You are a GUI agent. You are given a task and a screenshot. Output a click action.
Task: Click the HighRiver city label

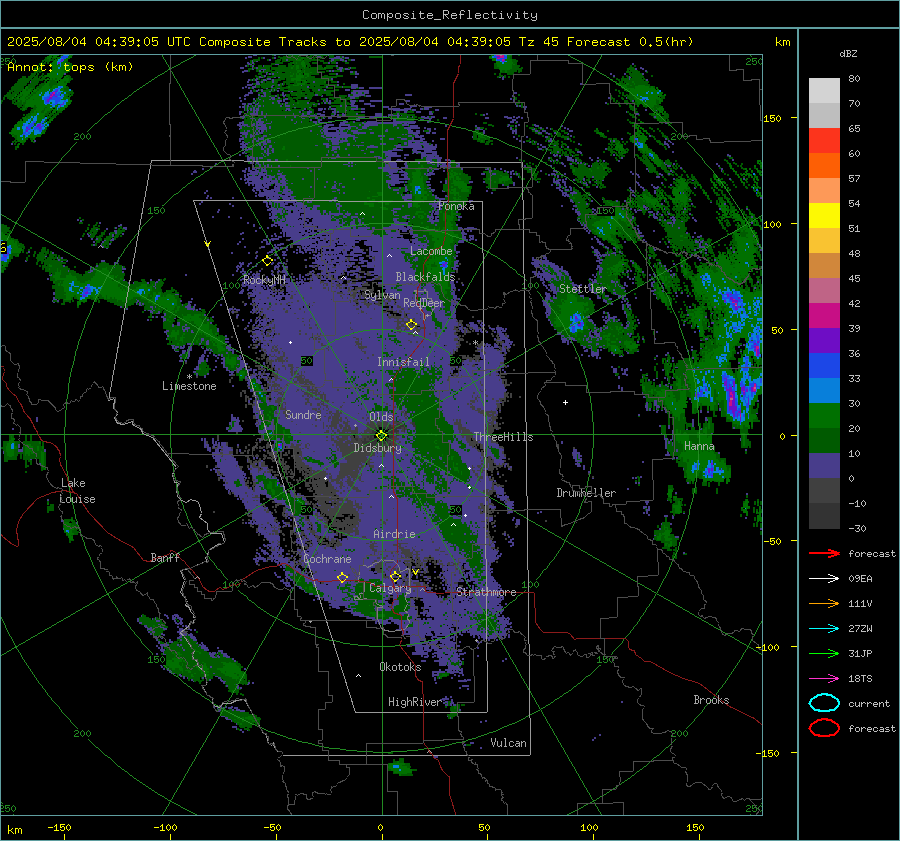point(414,702)
